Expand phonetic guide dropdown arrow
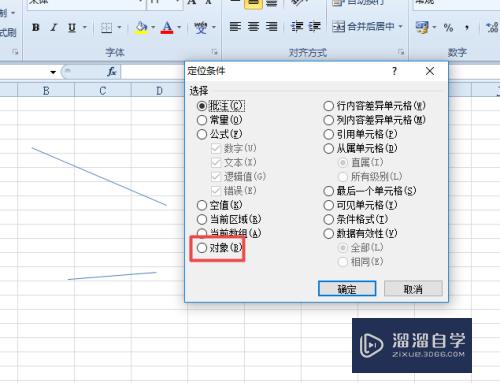 [x=214, y=27]
